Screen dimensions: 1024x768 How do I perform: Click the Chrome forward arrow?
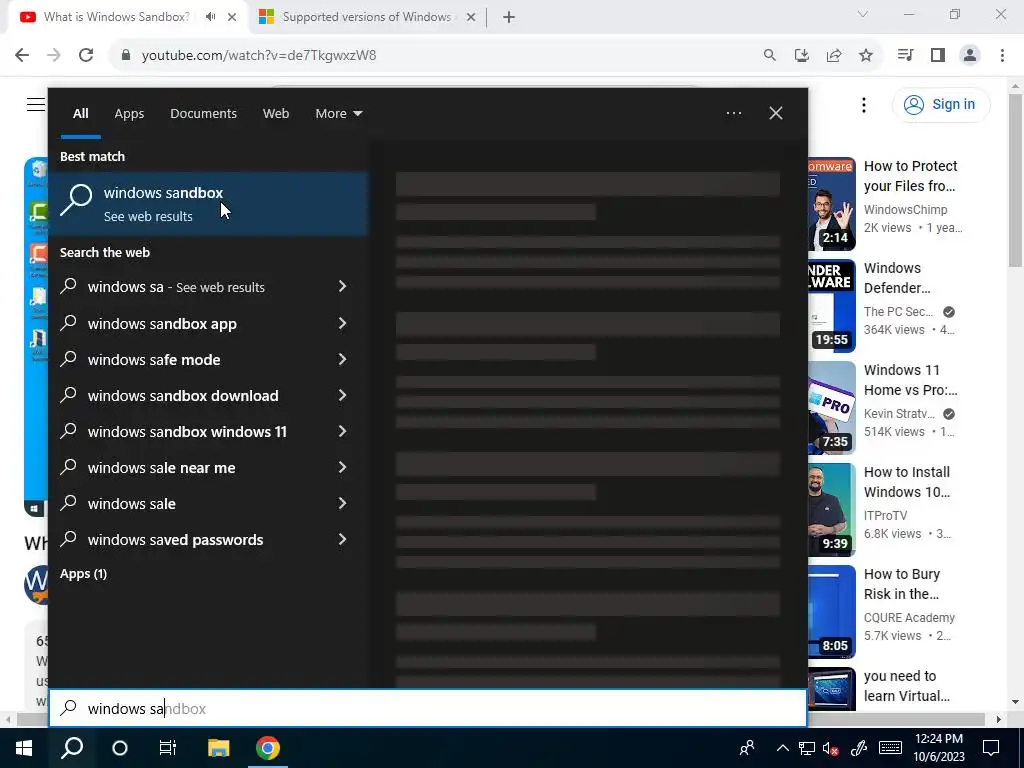point(54,55)
